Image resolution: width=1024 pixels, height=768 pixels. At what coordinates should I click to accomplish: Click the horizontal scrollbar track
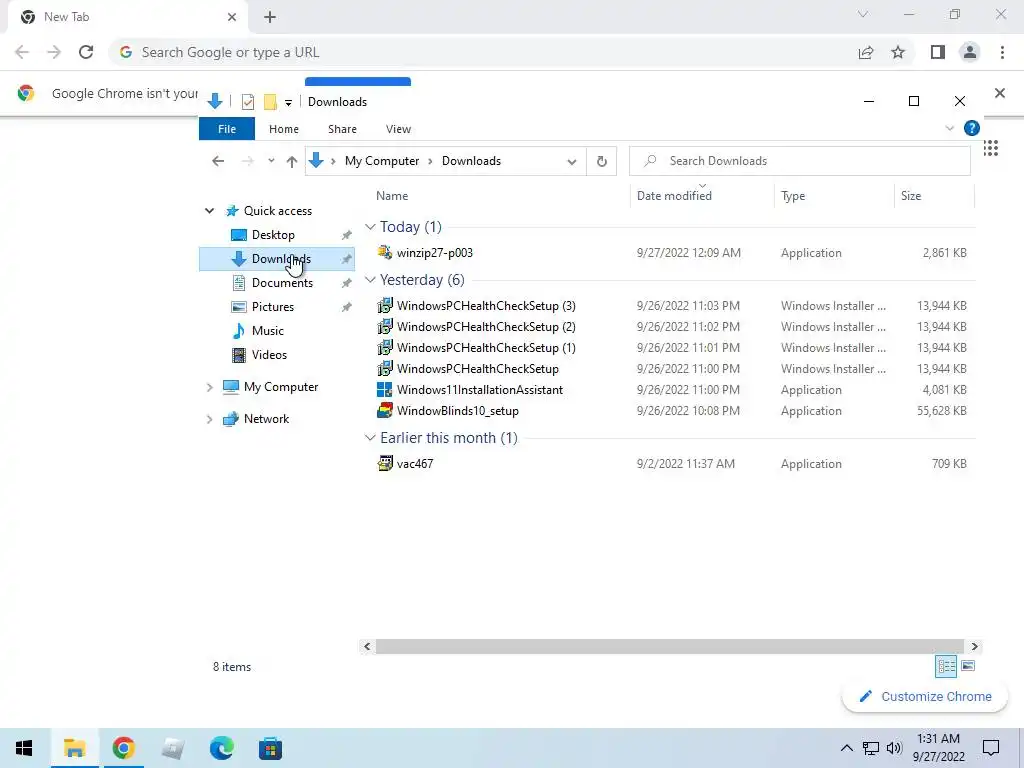point(669,647)
